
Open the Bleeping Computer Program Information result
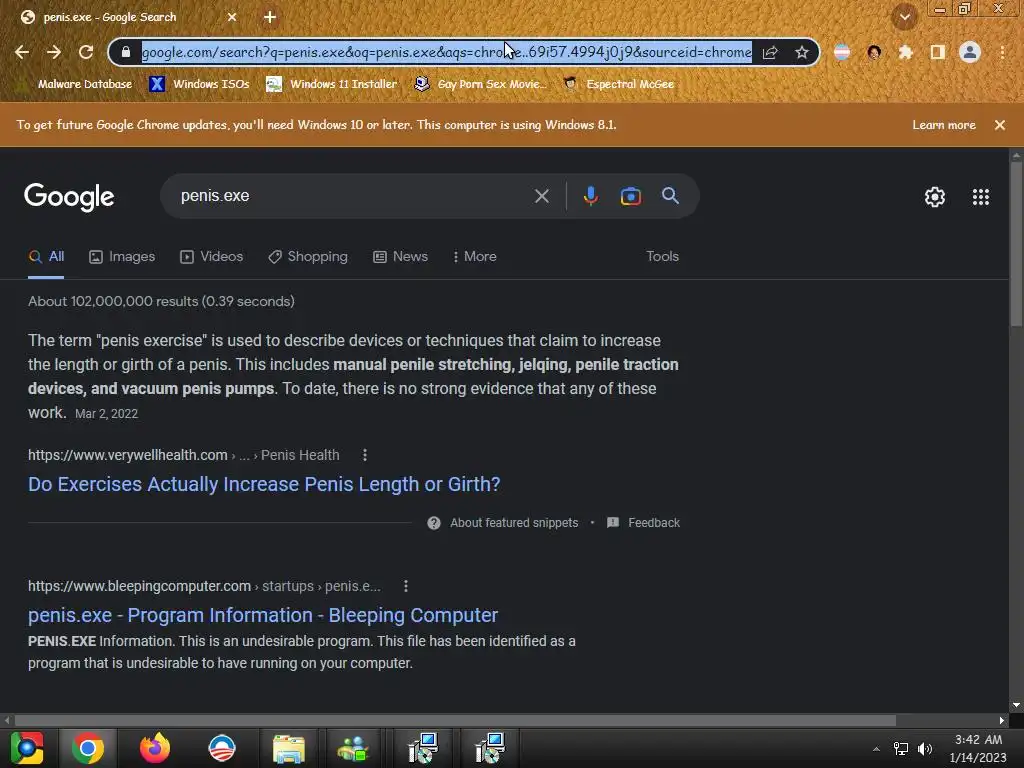click(263, 615)
